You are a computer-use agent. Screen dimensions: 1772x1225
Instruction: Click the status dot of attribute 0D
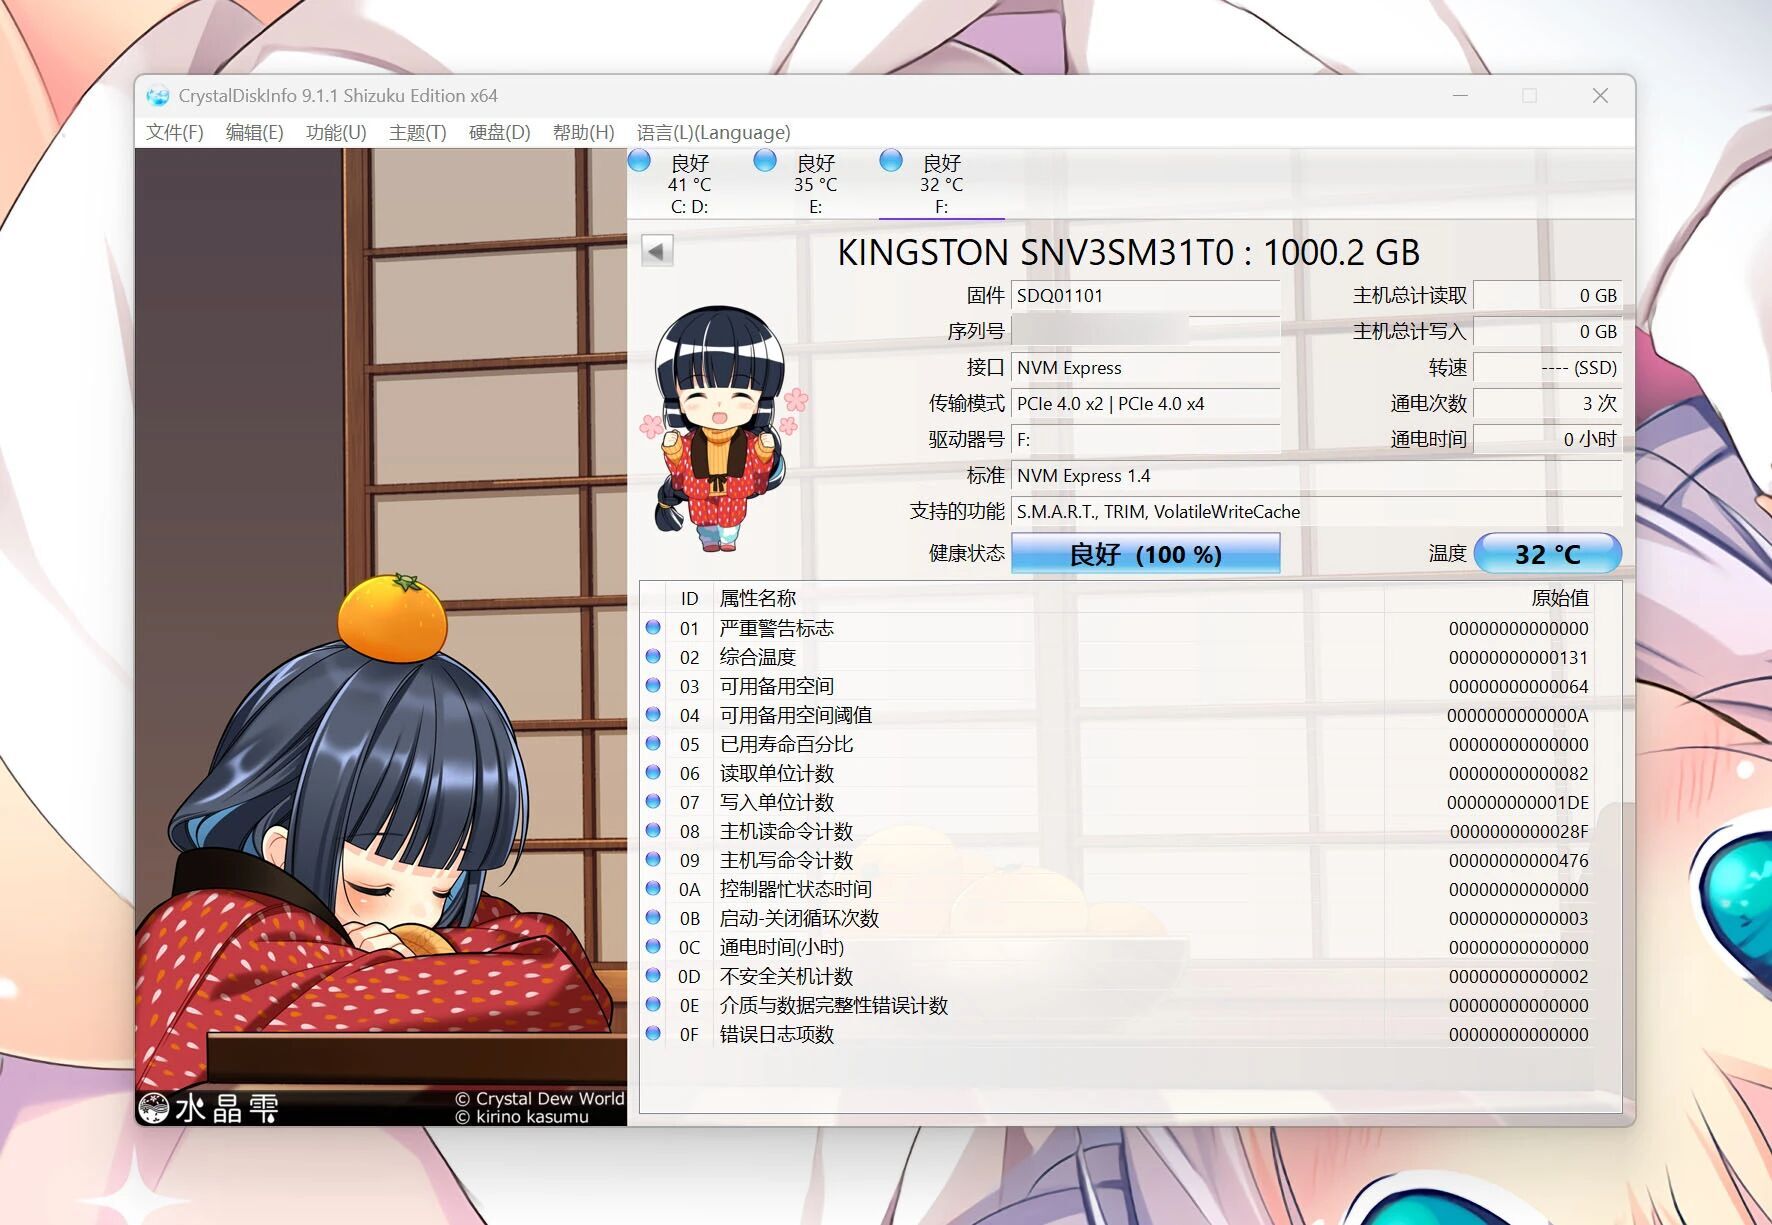click(653, 976)
